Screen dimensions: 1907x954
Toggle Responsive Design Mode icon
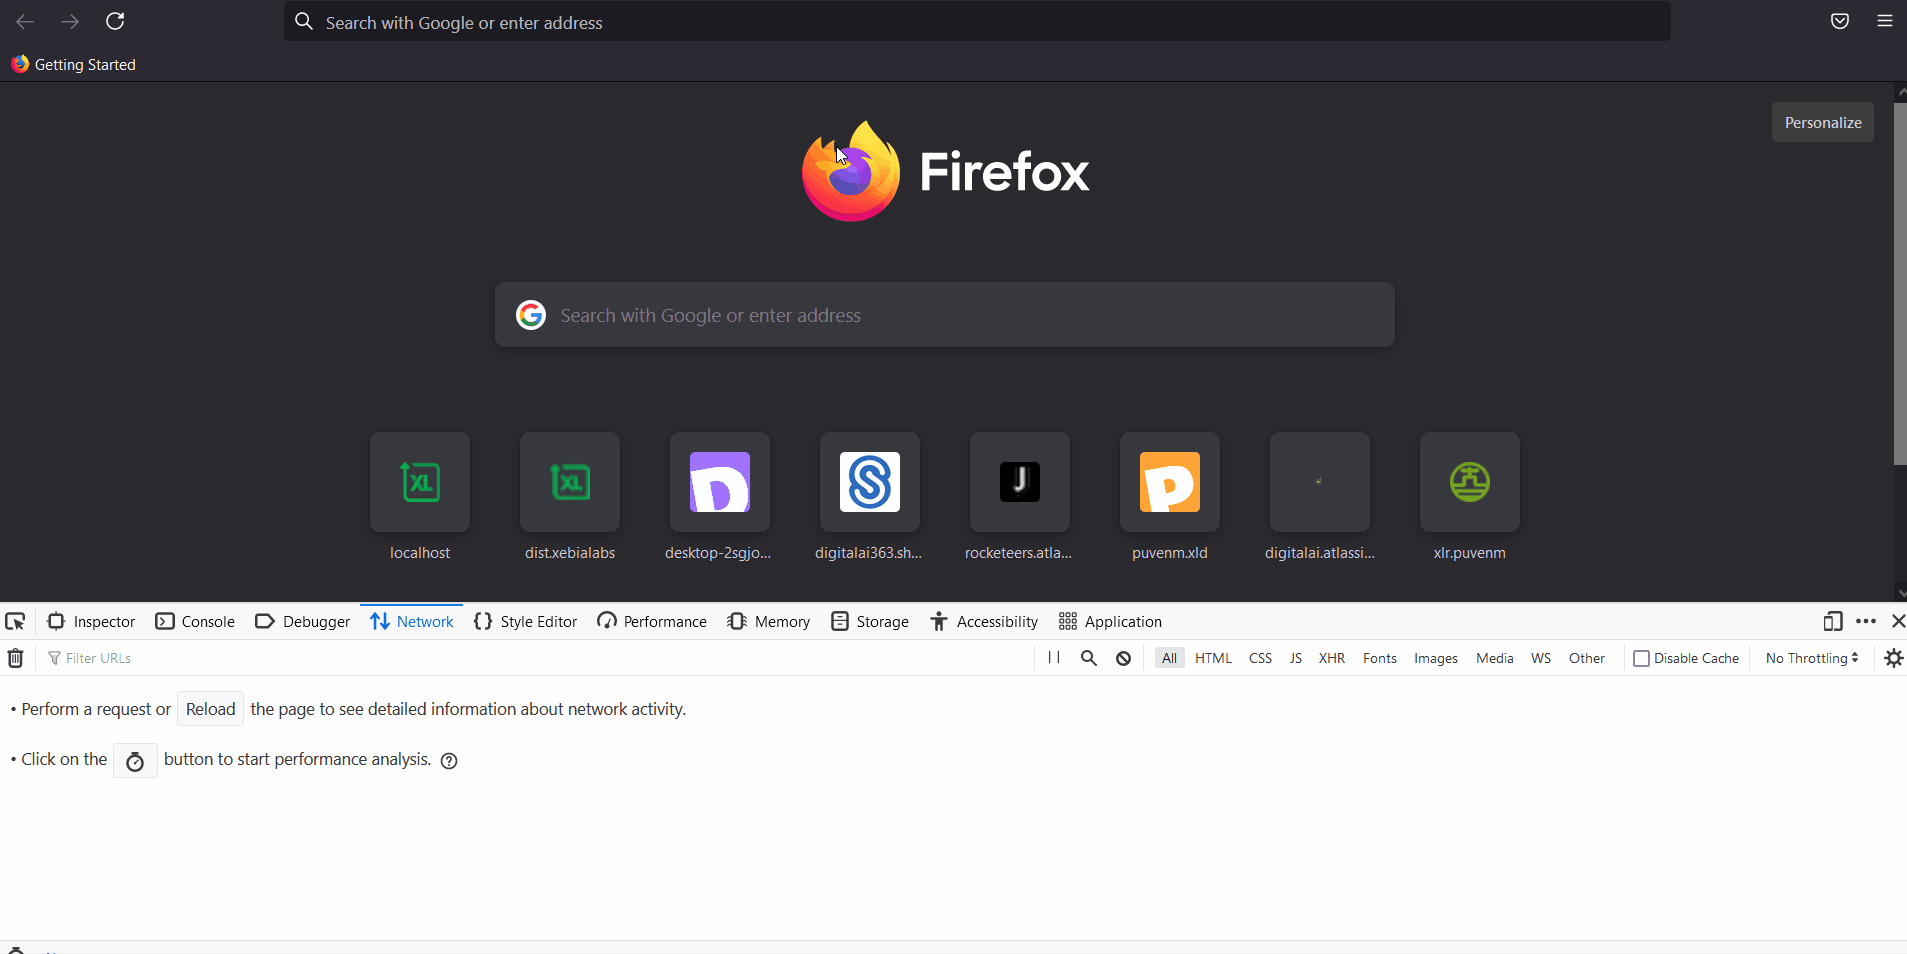1832,621
